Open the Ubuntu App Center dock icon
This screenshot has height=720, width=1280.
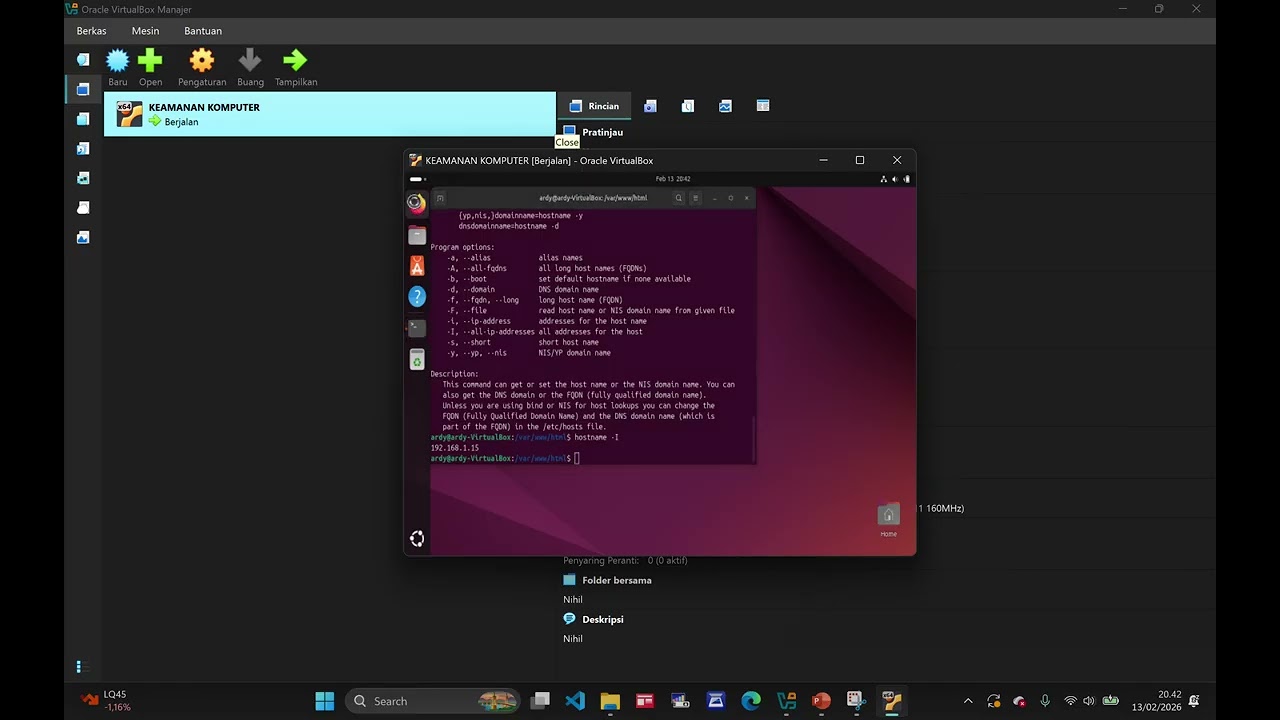click(x=417, y=266)
